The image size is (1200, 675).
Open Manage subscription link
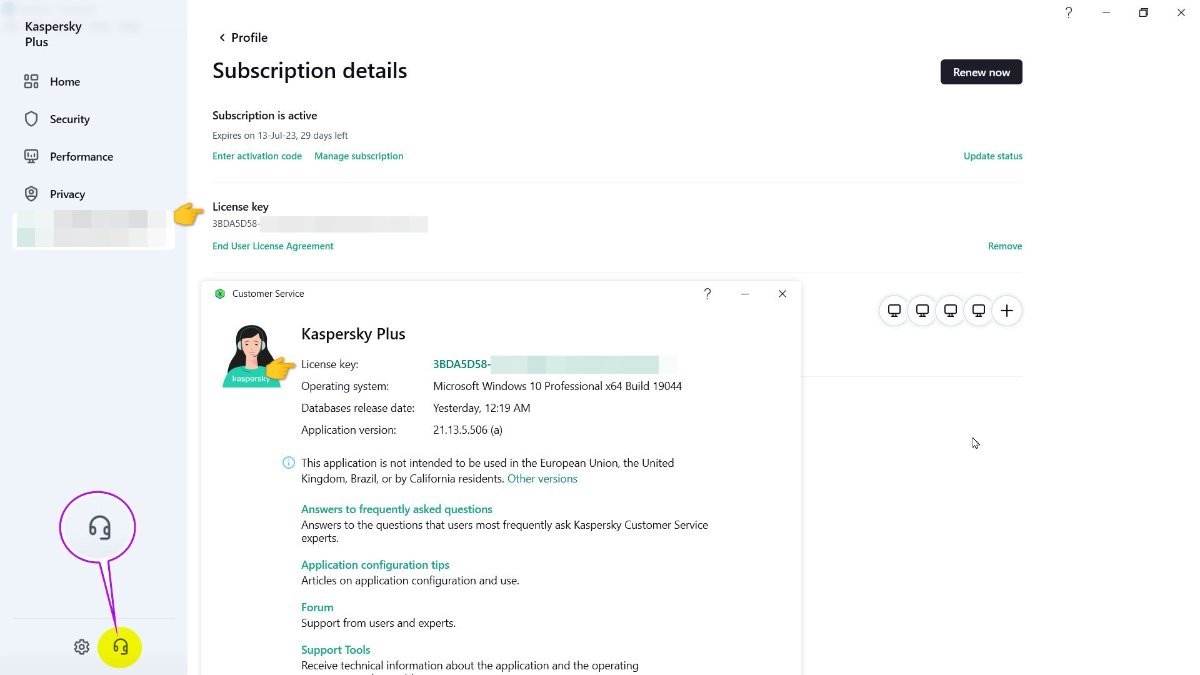pyautogui.click(x=359, y=156)
